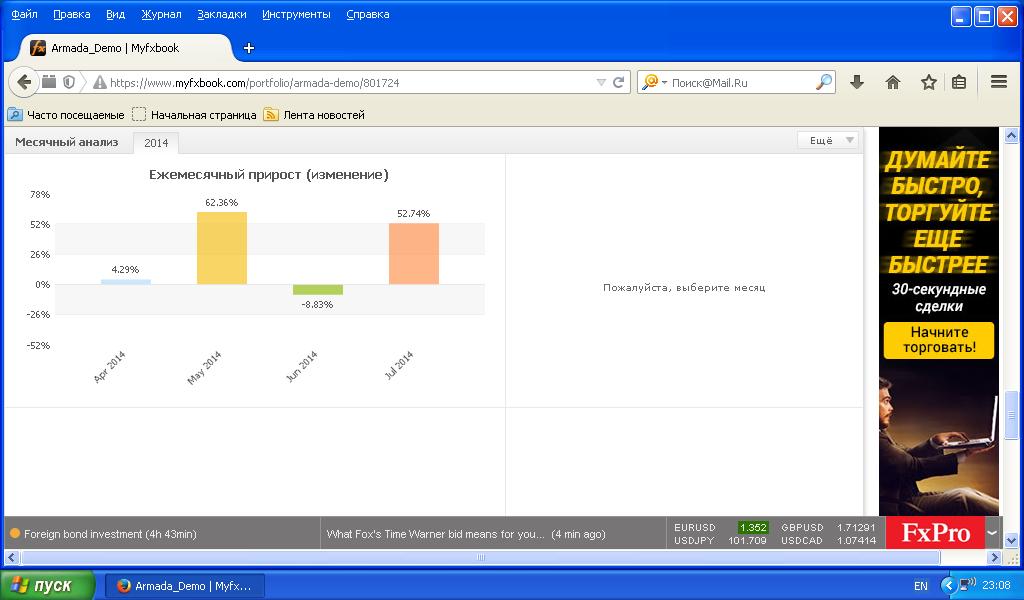Open the Инструменты menu
Image resolution: width=1024 pixels, height=600 pixels.
pyautogui.click(x=296, y=14)
